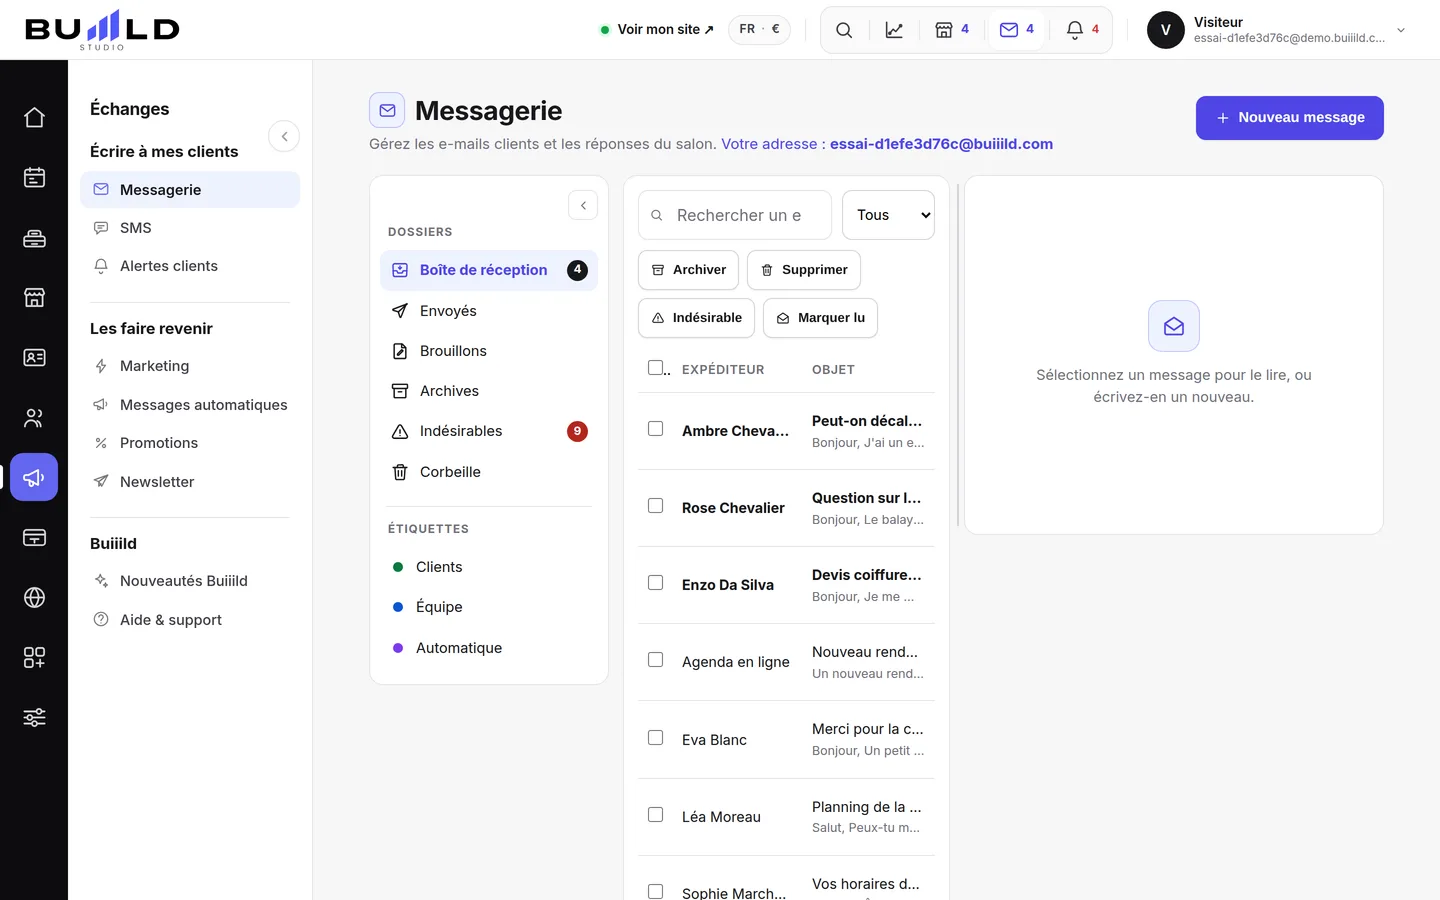Open the home icon in left rail

(x=34, y=118)
